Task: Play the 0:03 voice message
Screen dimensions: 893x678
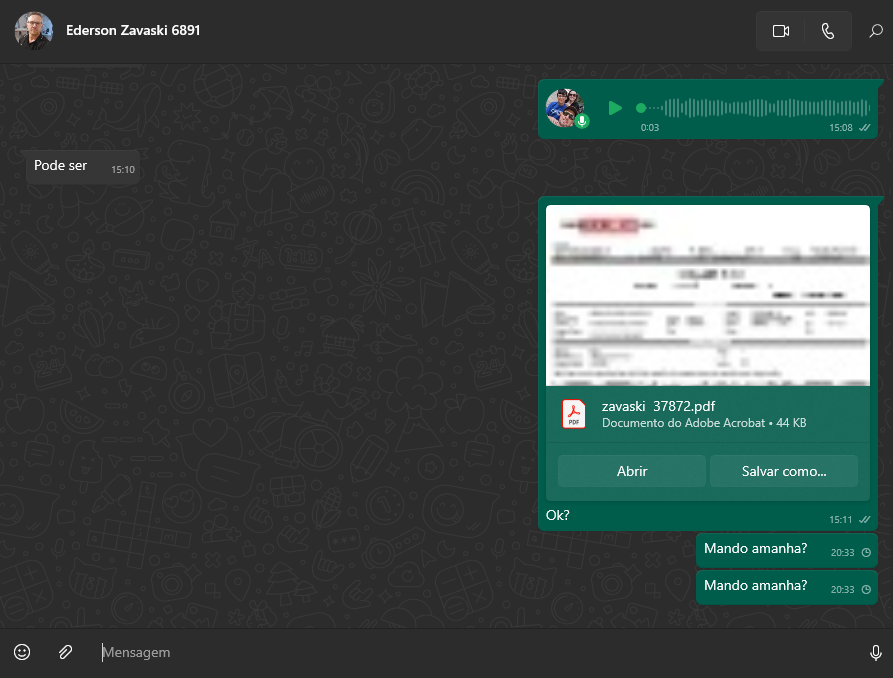Action: pos(615,108)
